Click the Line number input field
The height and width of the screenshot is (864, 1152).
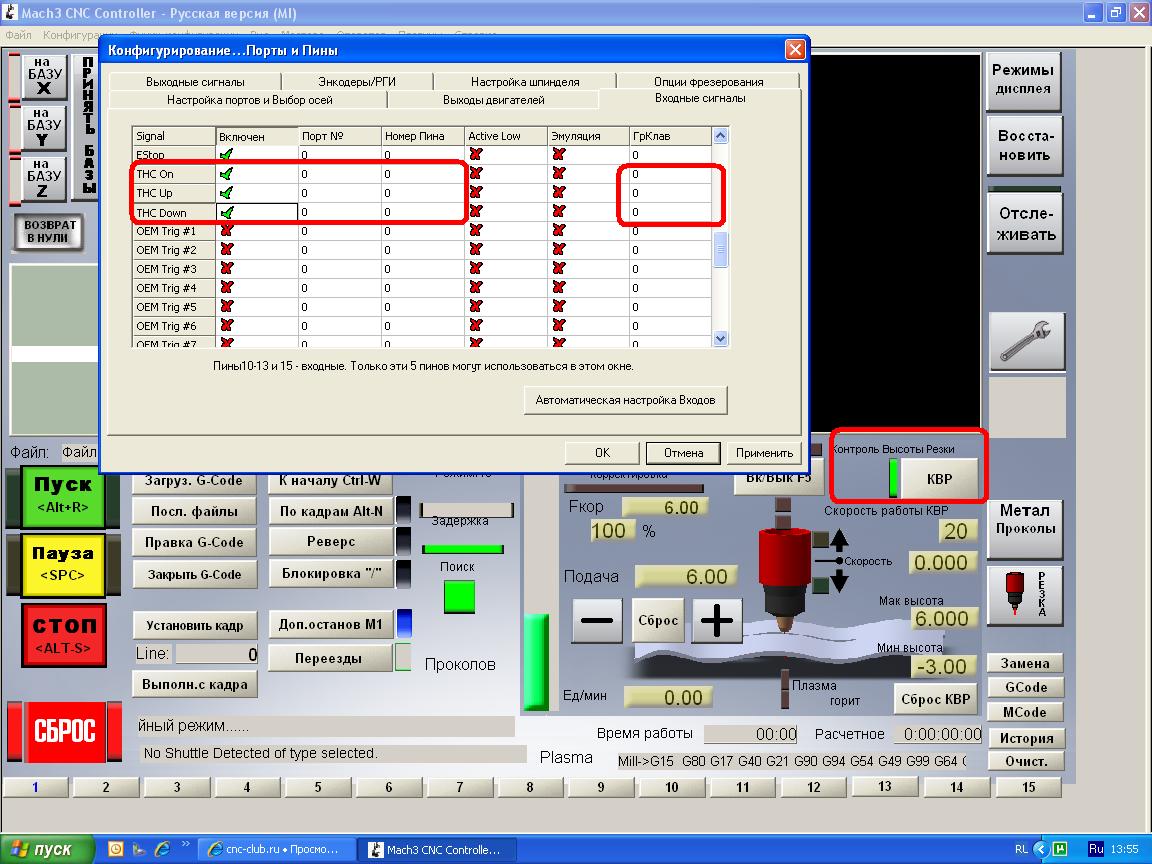(217, 654)
